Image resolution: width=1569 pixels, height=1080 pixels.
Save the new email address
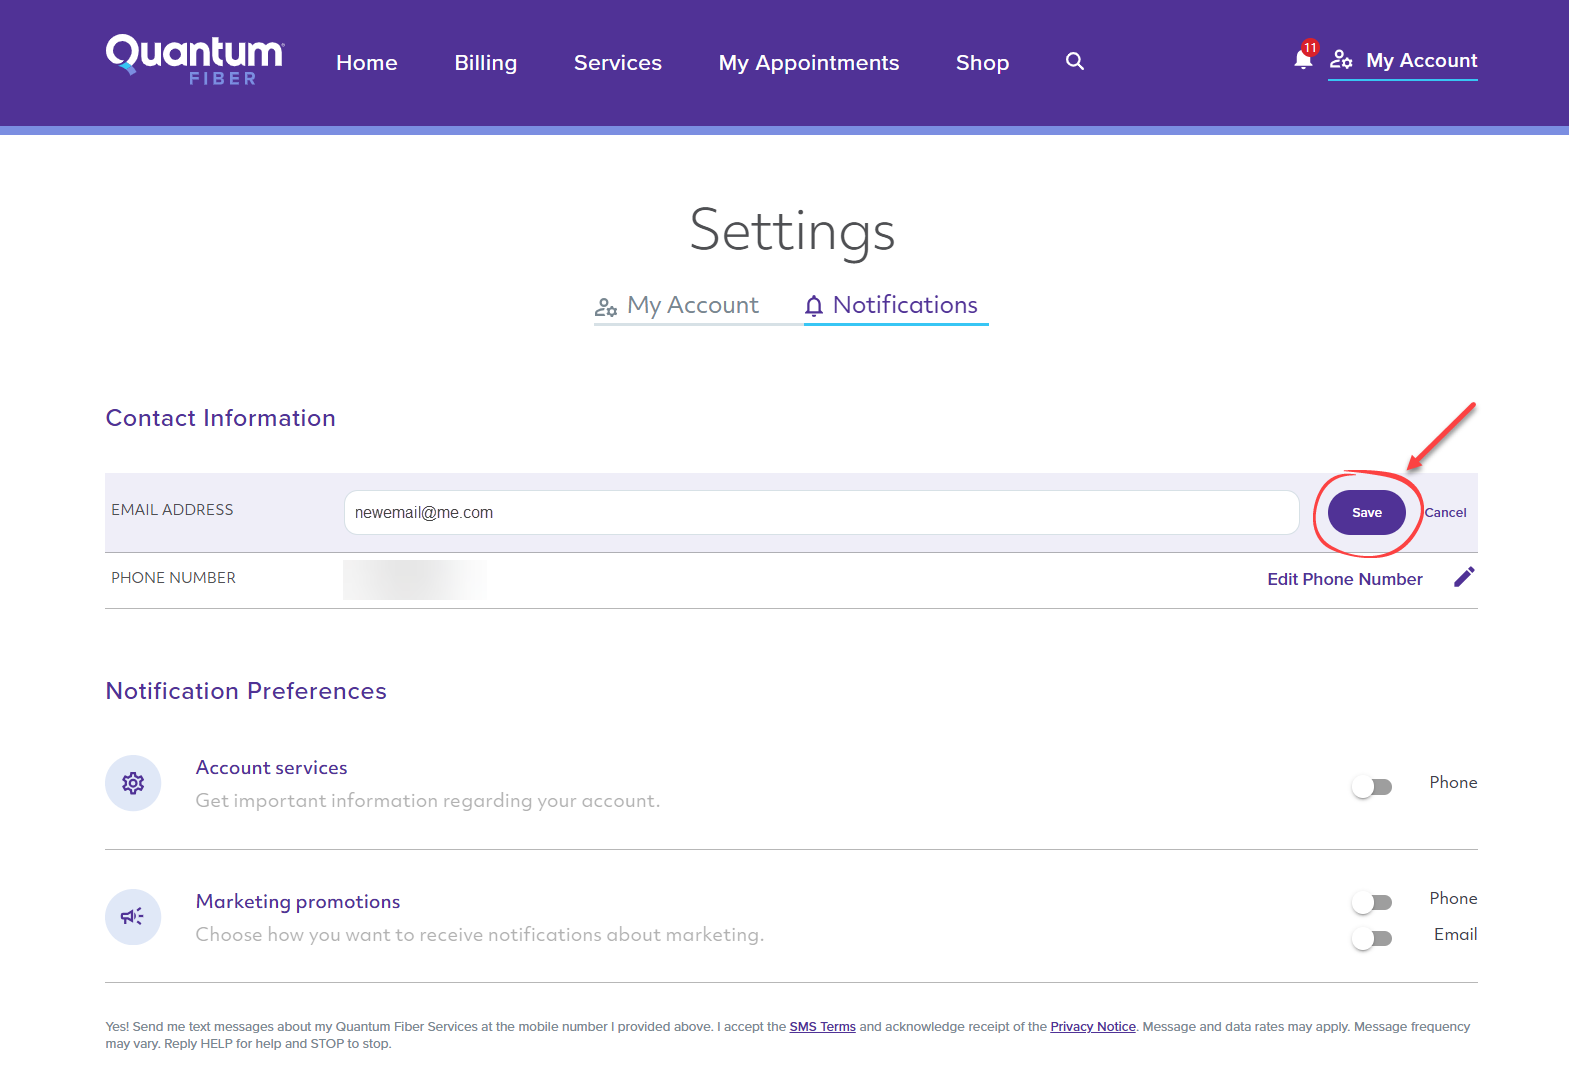pyautogui.click(x=1367, y=512)
